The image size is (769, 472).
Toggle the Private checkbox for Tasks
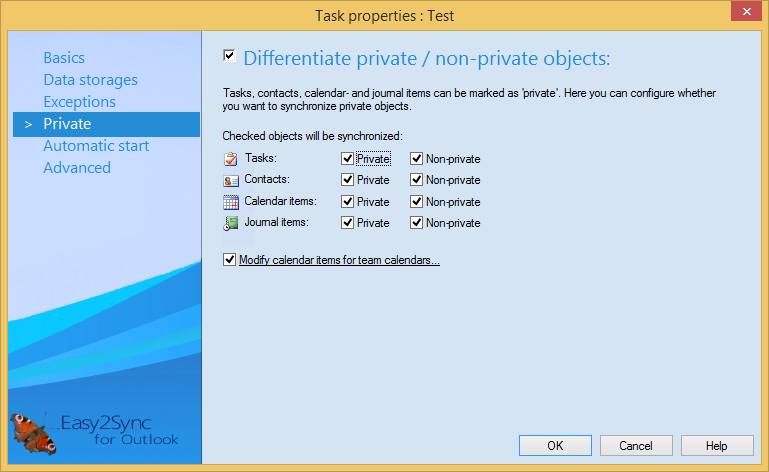click(347, 158)
